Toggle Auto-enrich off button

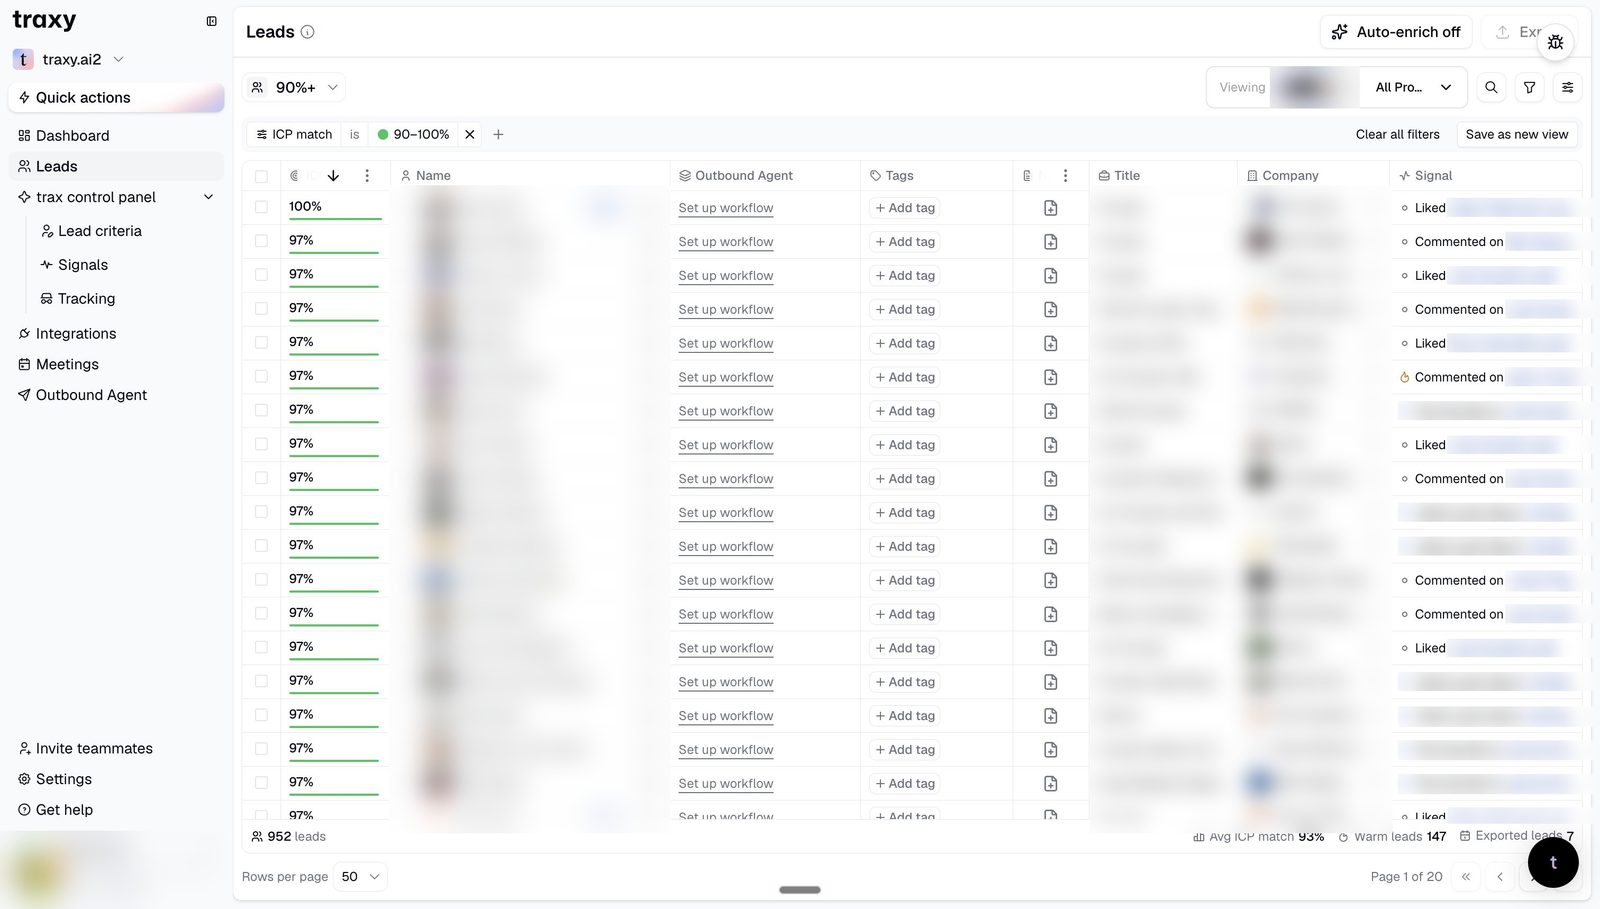[1396, 32]
